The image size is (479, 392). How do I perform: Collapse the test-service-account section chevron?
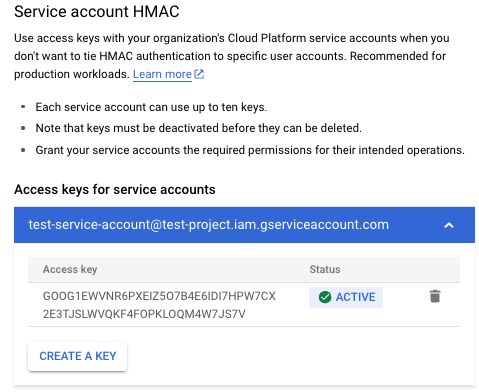pyautogui.click(x=449, y=225)
